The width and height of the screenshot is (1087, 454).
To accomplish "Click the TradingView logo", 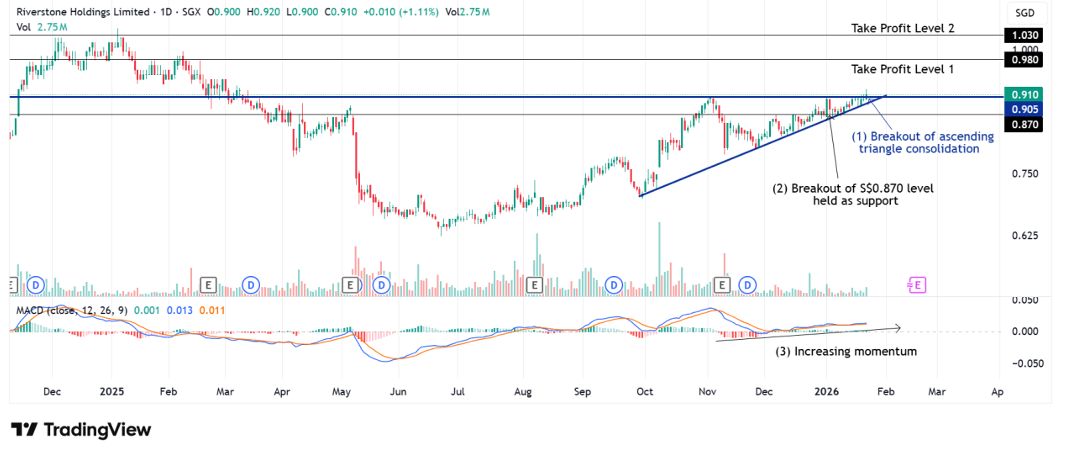I will 81,429.
